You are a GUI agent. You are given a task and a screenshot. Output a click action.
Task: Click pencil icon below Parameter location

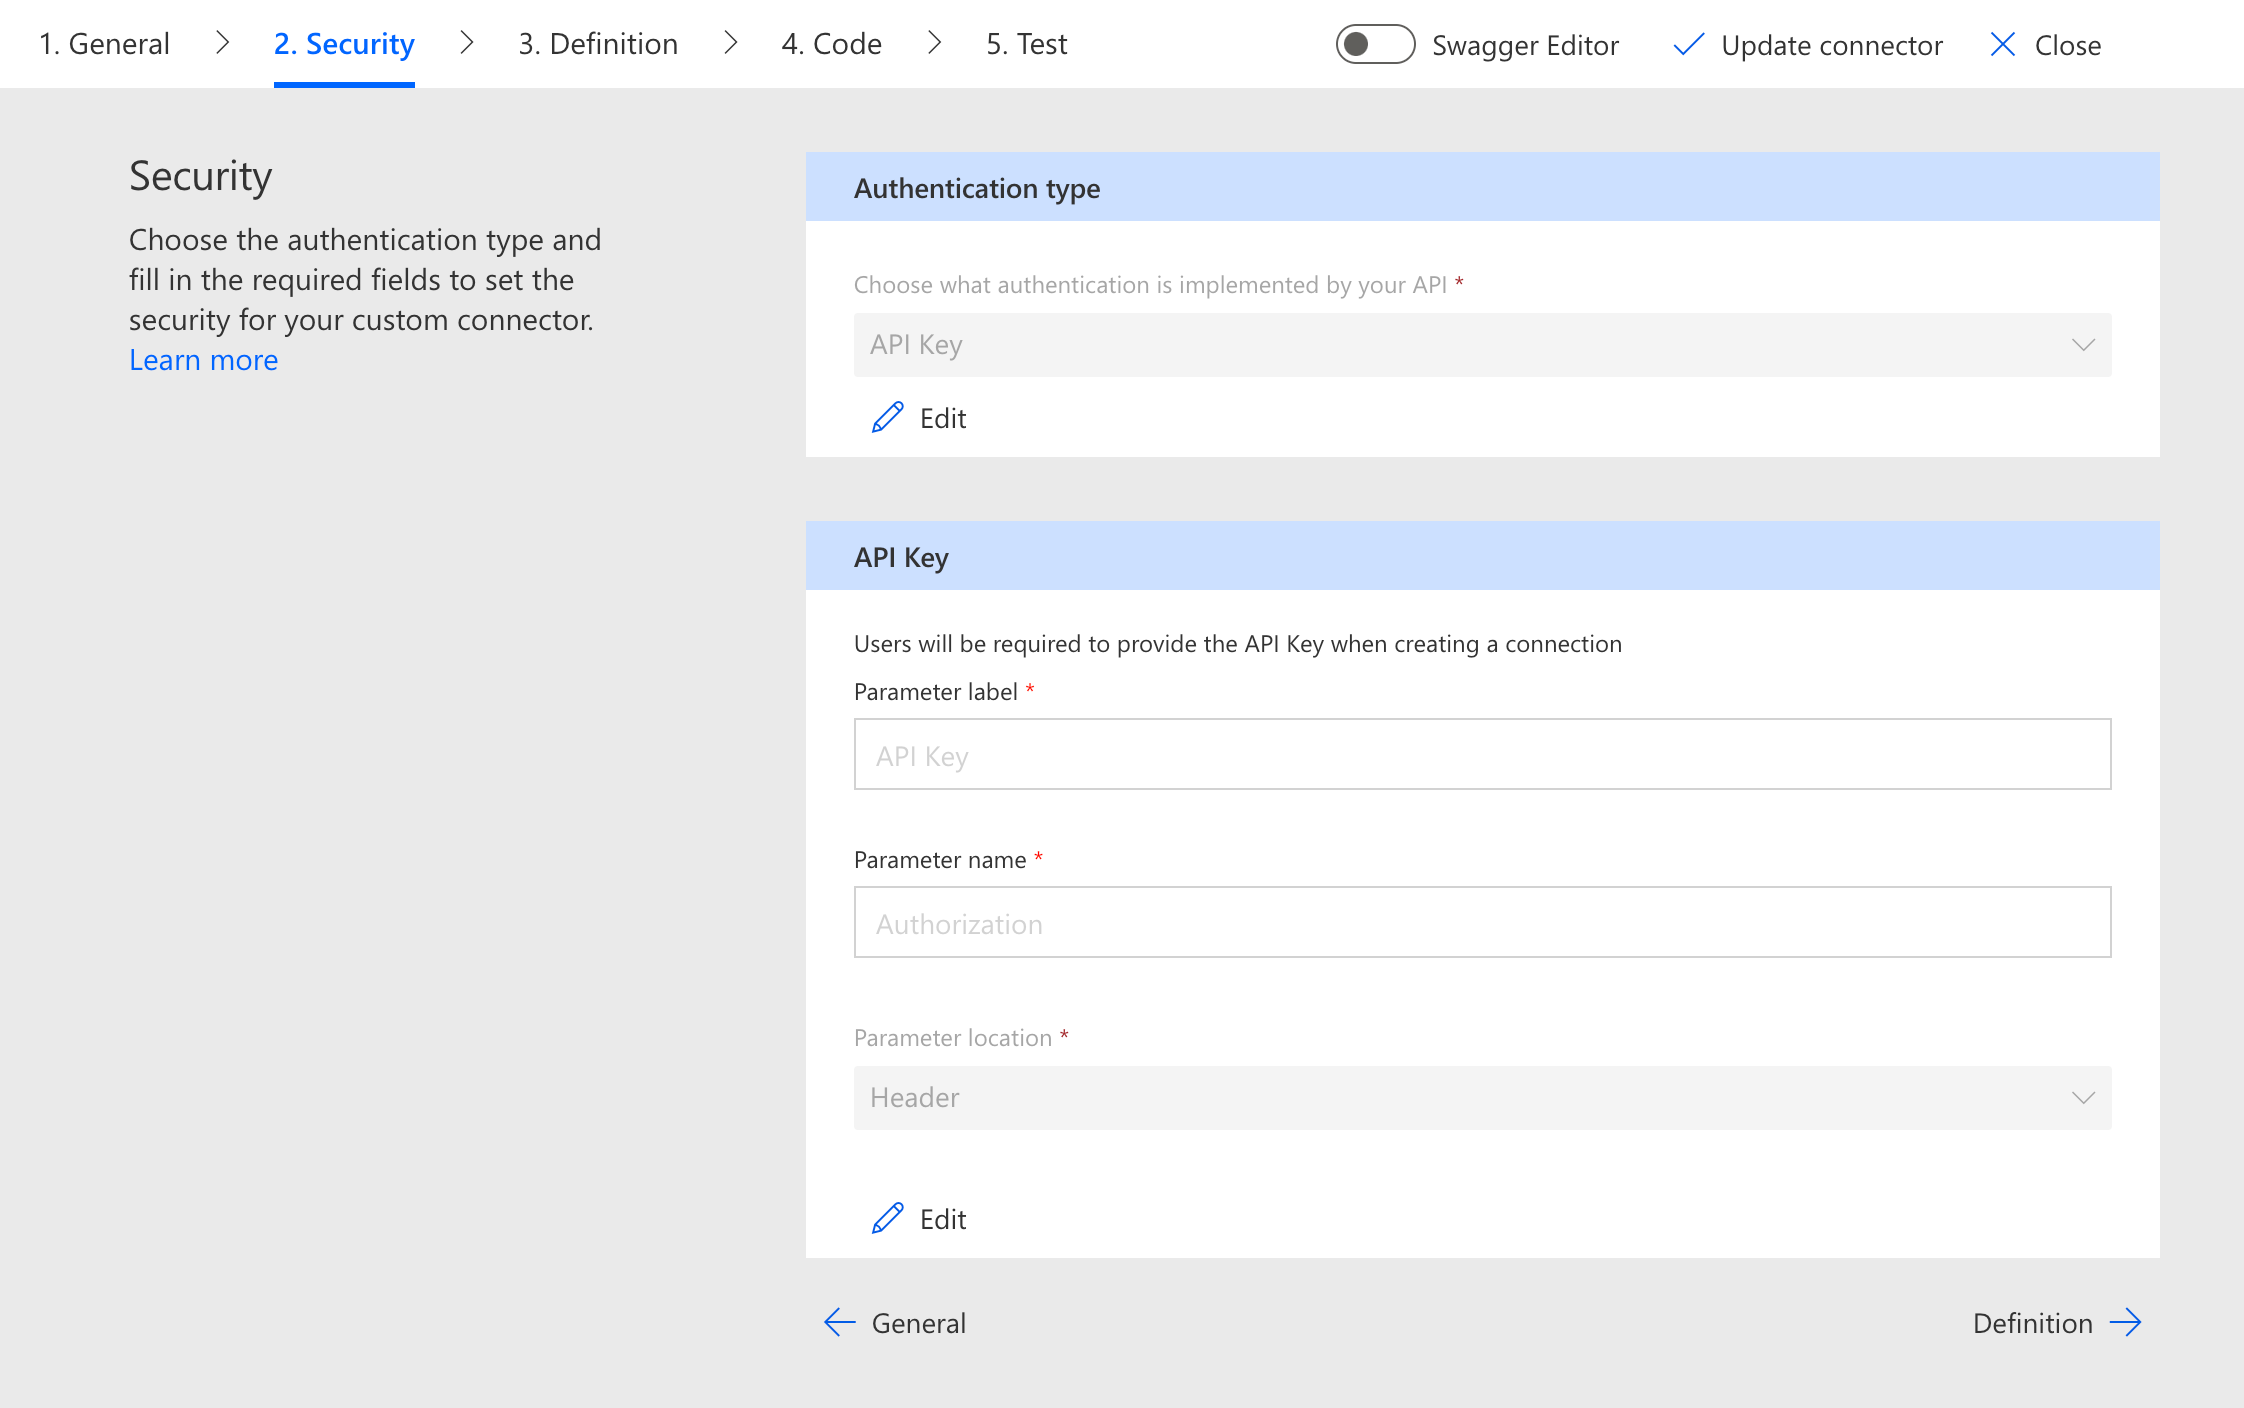(x=887, y=1219)
